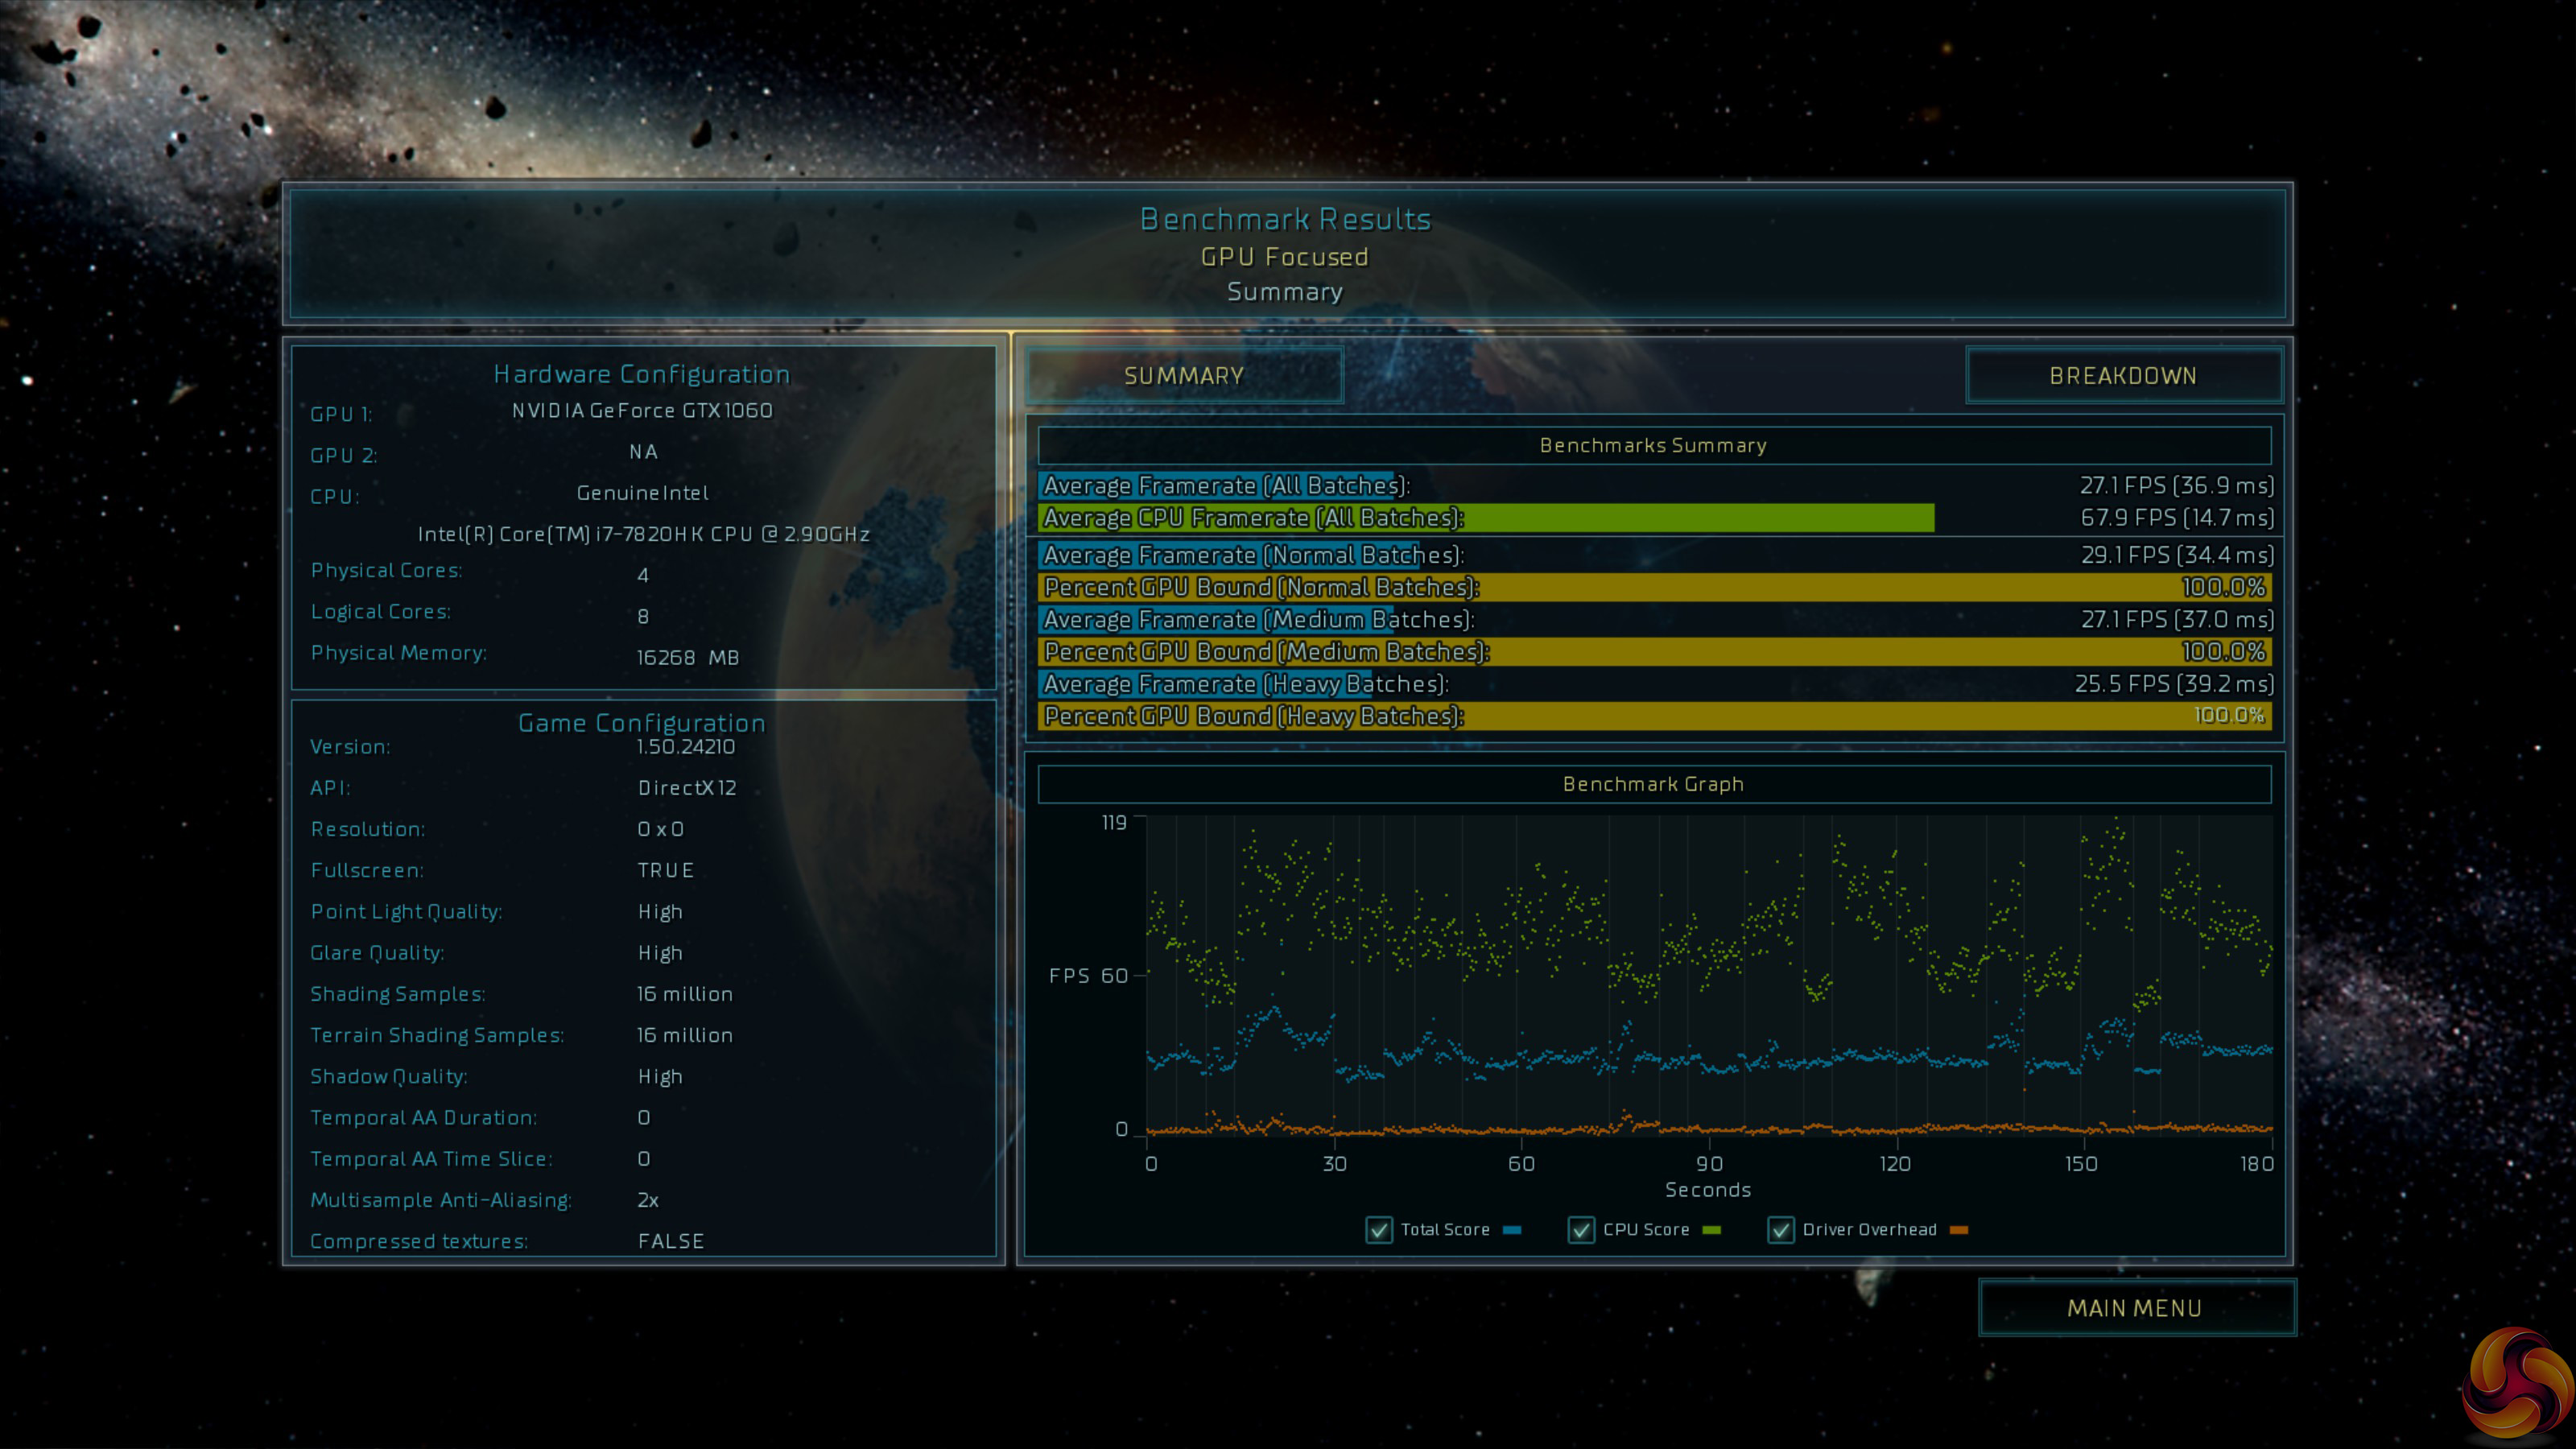Click the Benchmarks Summary header
The image size is (2576, 1449).
pos(1654,445)
